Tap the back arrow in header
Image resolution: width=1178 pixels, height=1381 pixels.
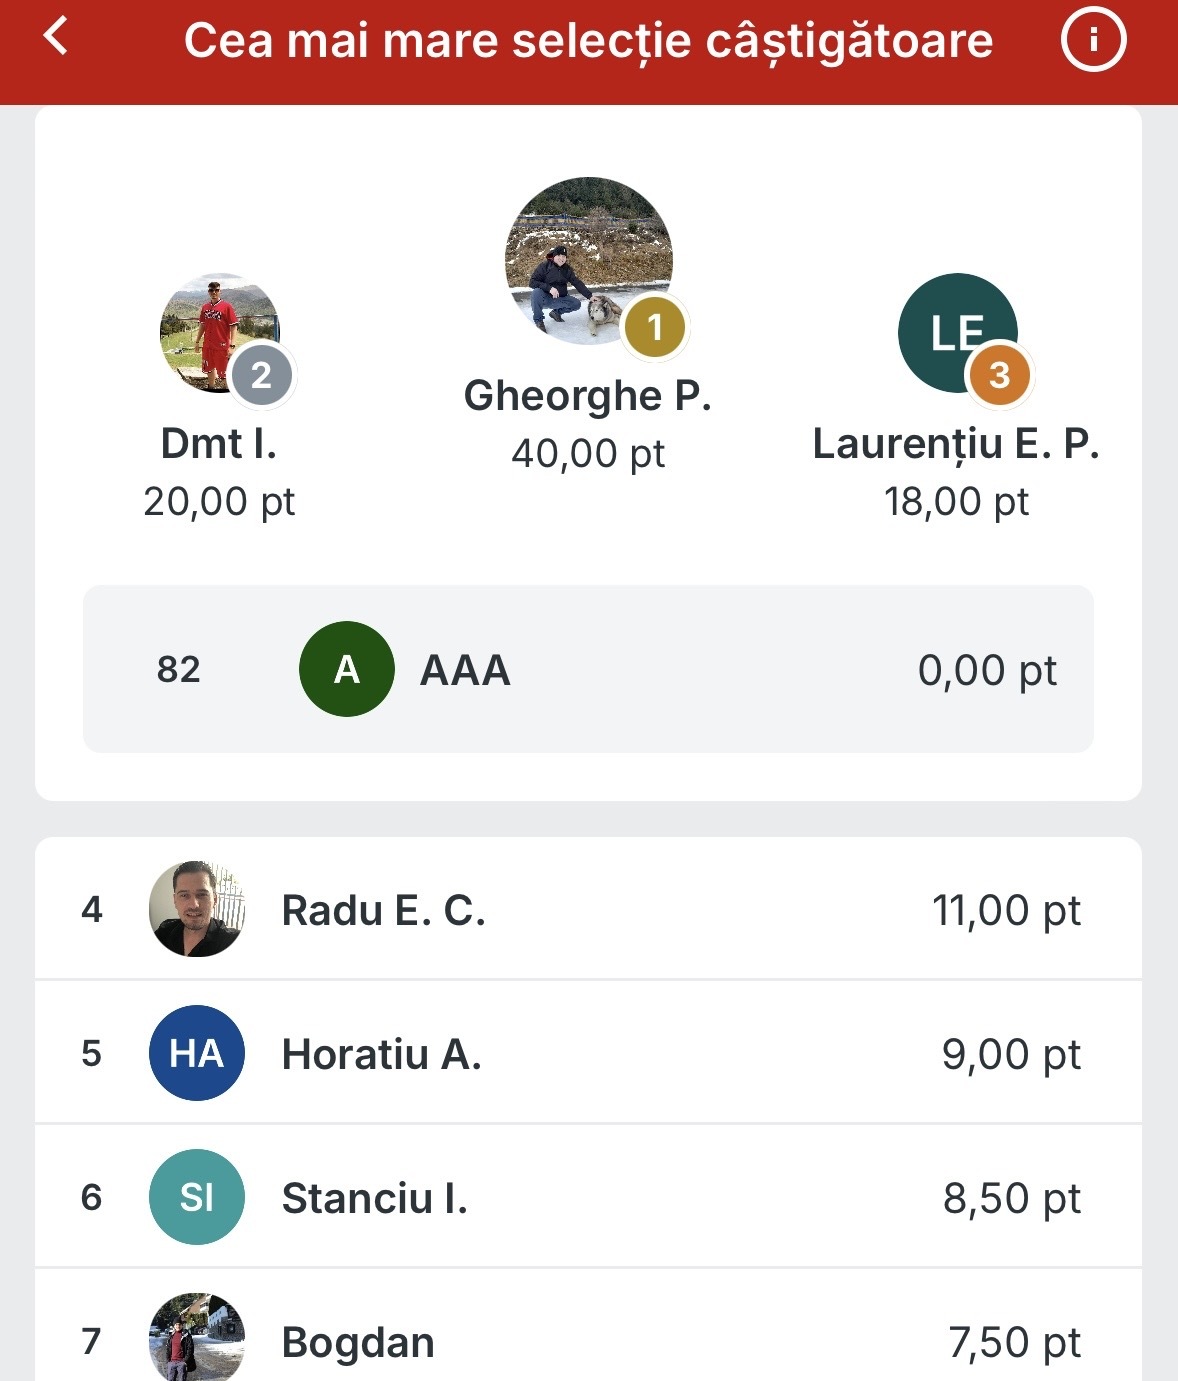pos(56,37)
